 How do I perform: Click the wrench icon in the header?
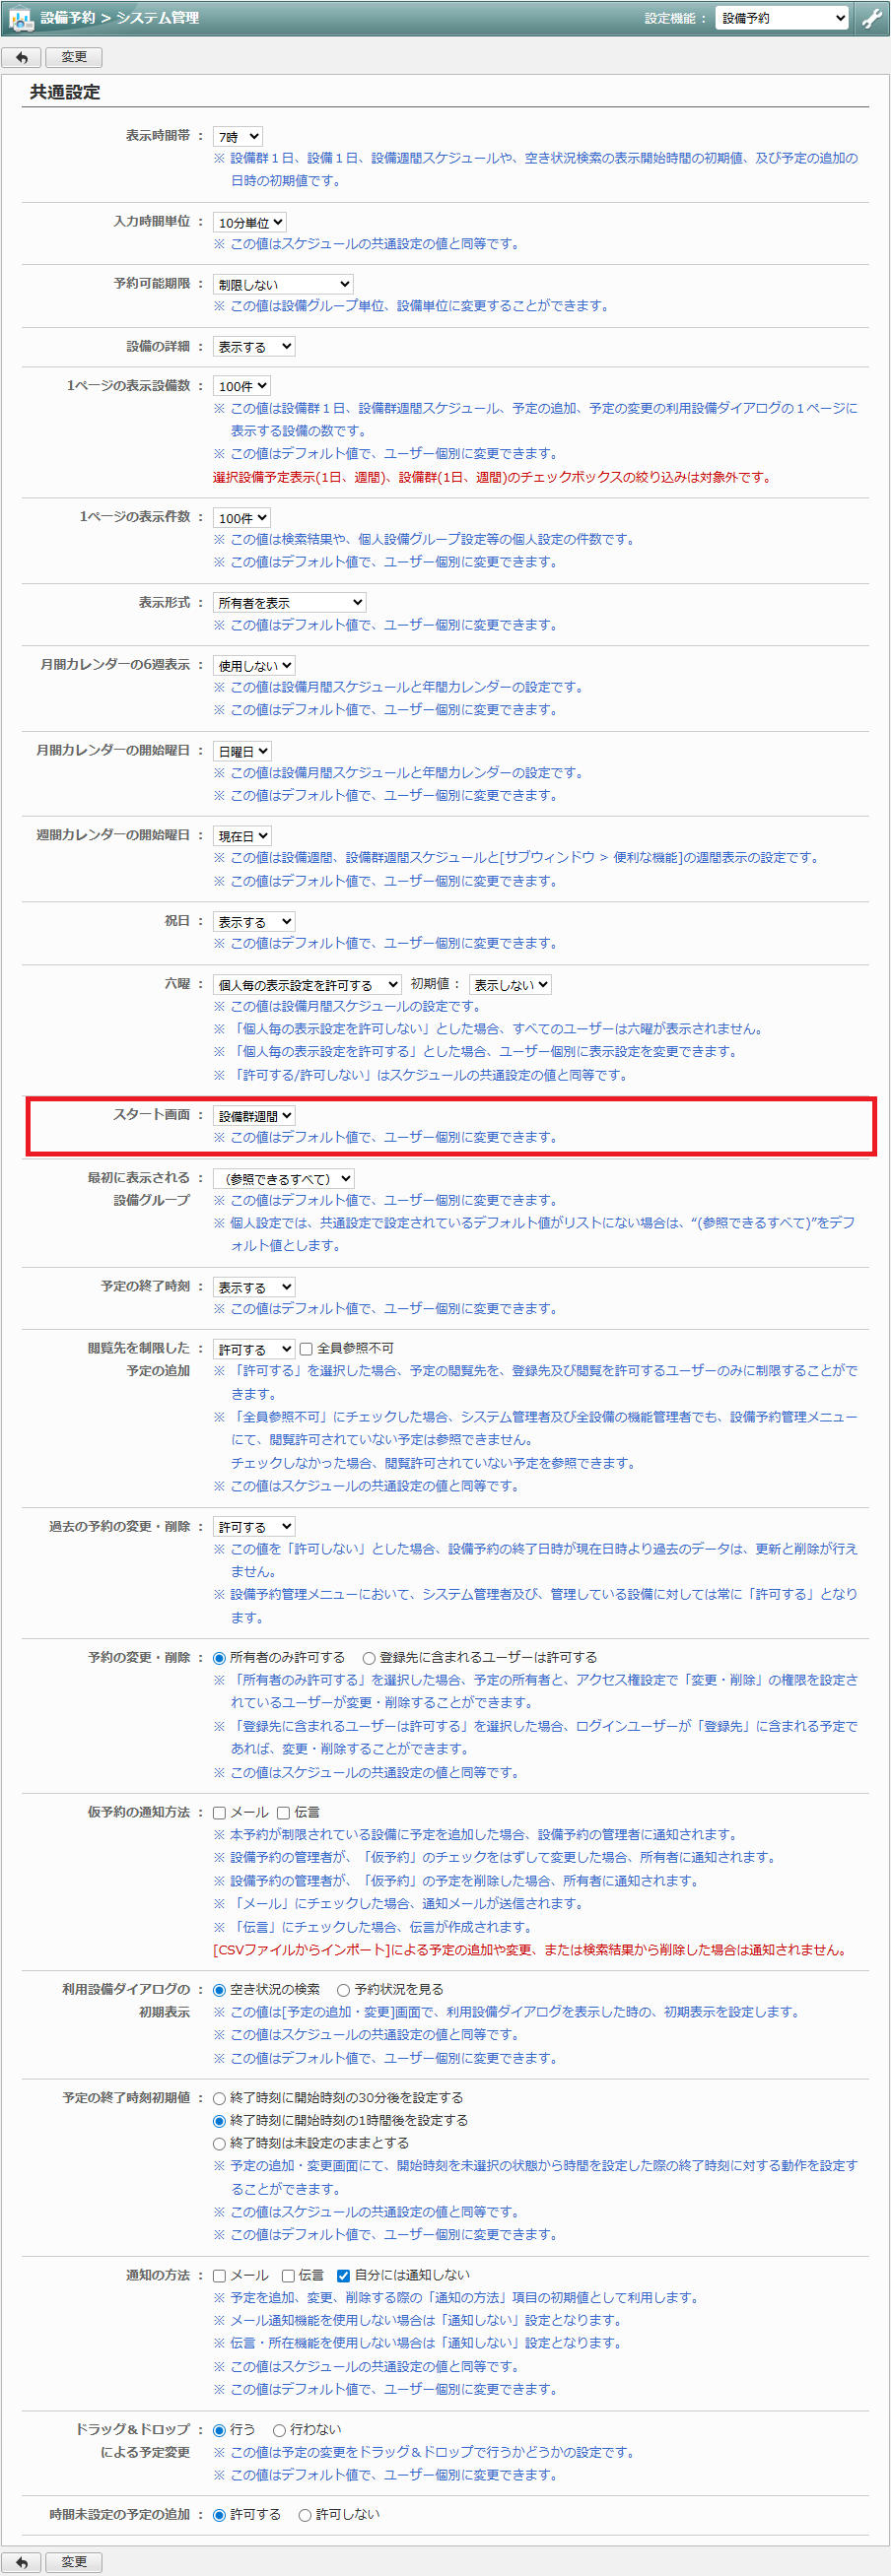(872, 18)
